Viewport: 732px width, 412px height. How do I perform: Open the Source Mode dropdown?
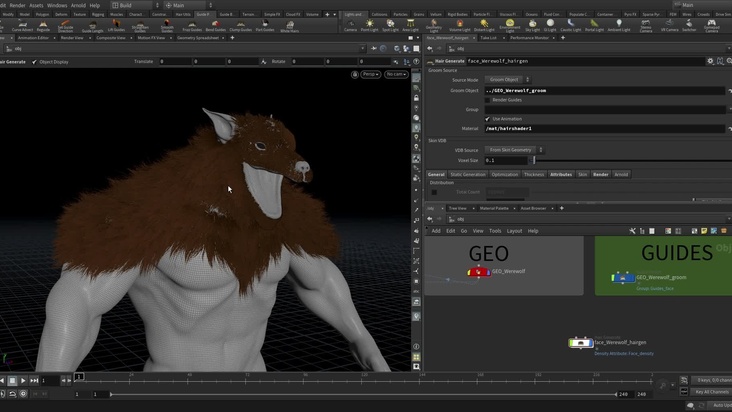(507, 80)
